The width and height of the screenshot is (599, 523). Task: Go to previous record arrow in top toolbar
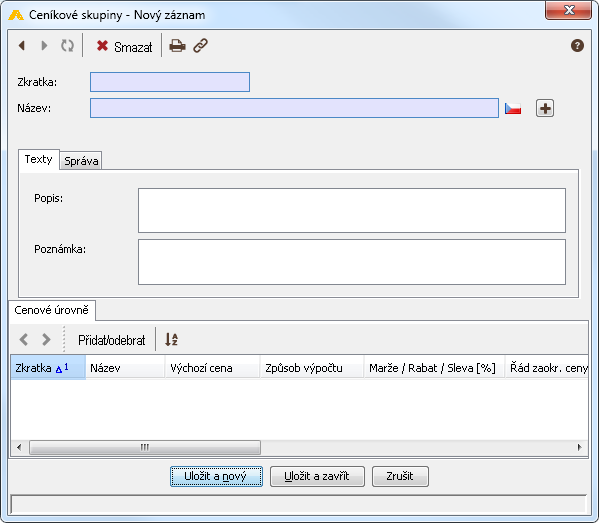click(x=22, y=46)
